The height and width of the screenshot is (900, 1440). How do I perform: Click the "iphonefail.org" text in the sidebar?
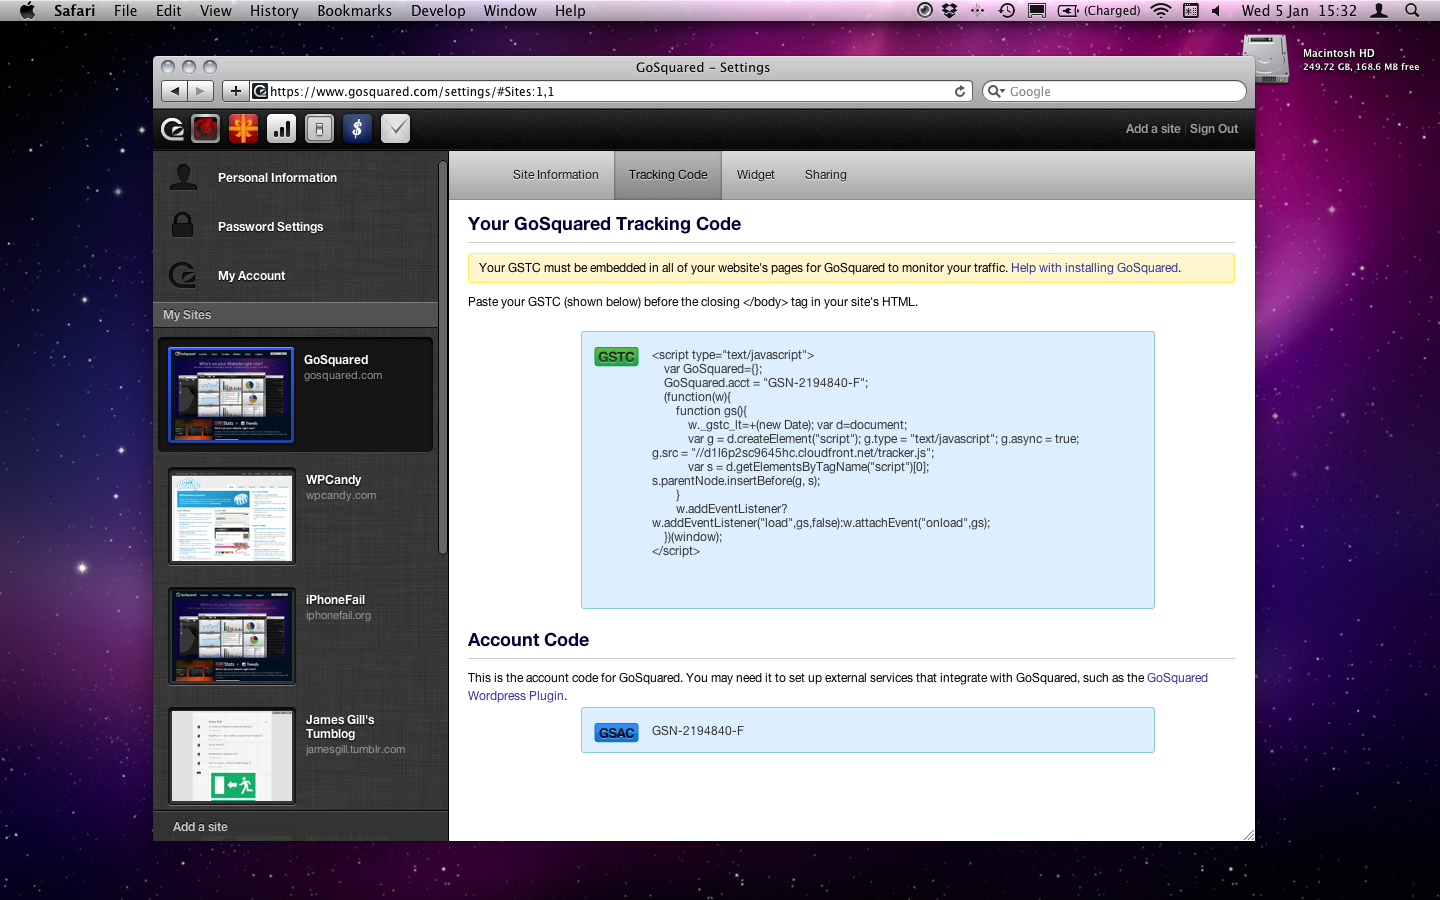point(338,616)
